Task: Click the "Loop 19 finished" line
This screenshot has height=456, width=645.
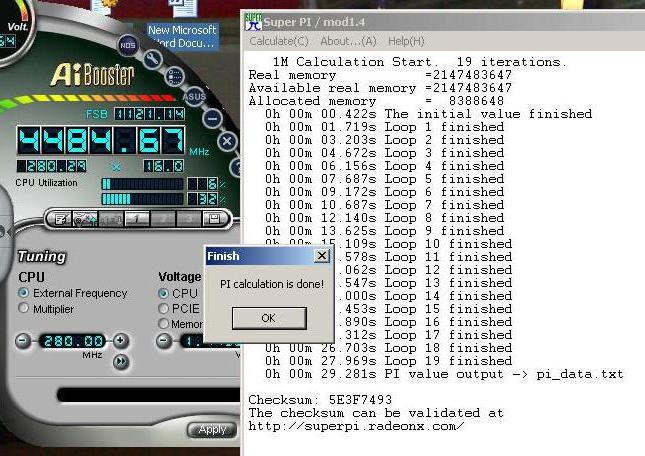Action: click(x=388, y=361)
